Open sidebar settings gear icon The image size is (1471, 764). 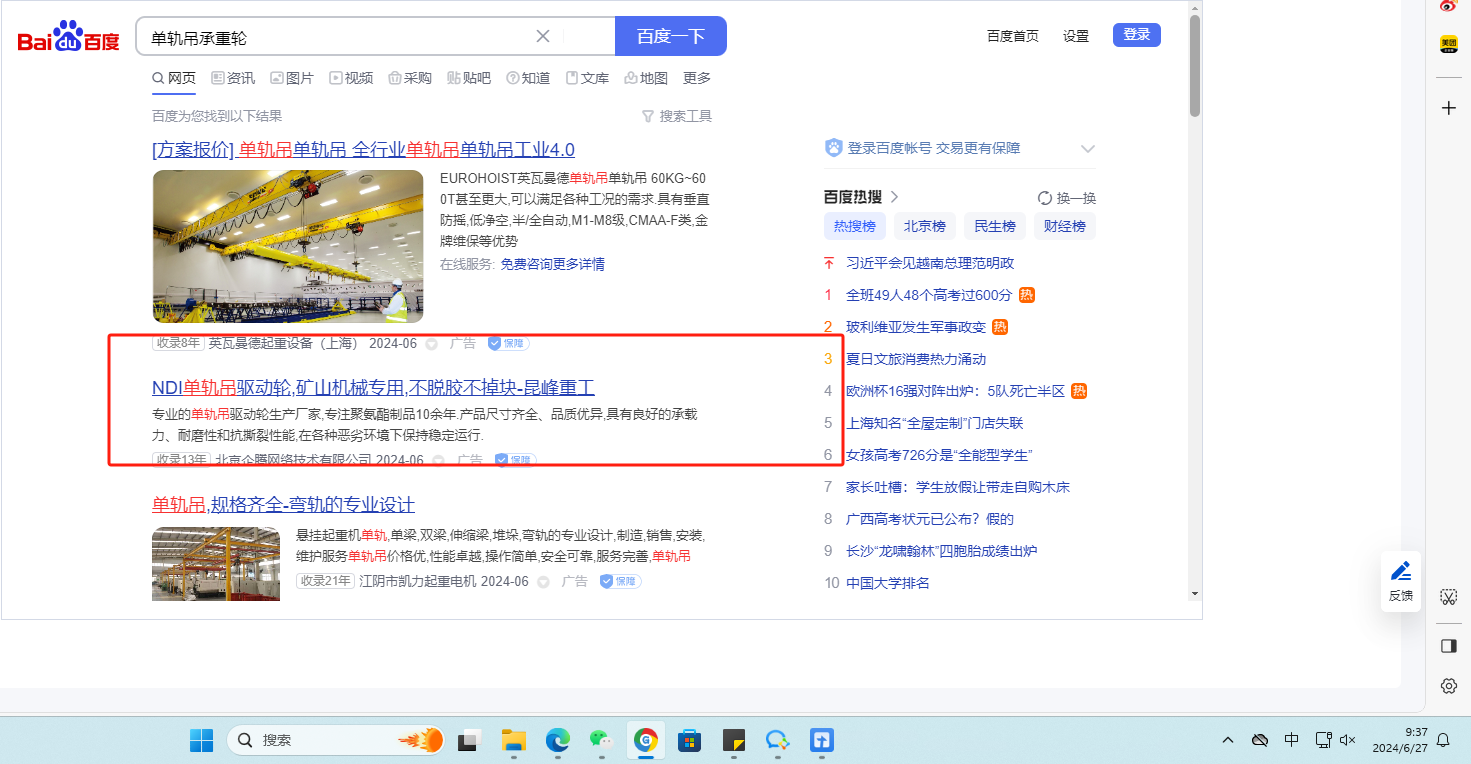[x=1448, y=686]
